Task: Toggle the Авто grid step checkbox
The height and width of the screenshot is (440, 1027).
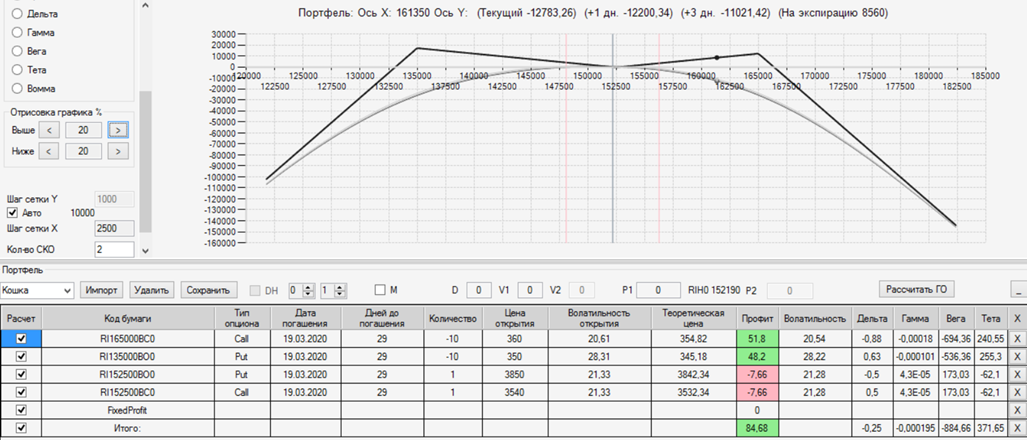Action: (x=12, y=213)
